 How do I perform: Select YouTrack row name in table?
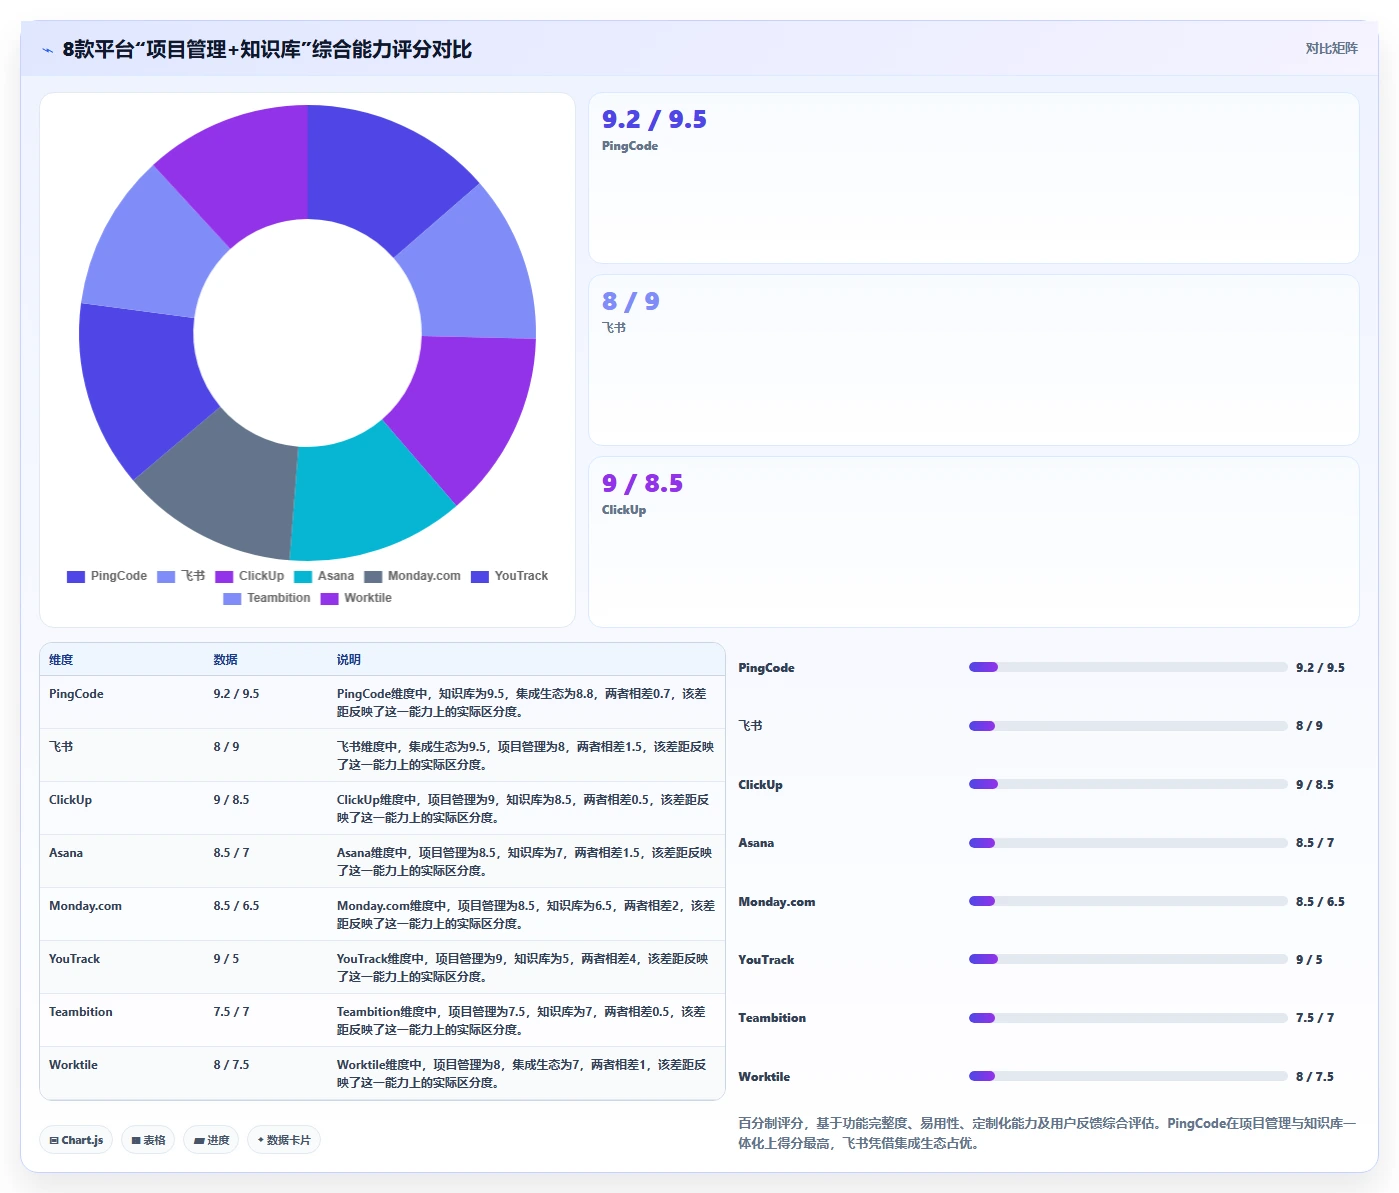74,959
